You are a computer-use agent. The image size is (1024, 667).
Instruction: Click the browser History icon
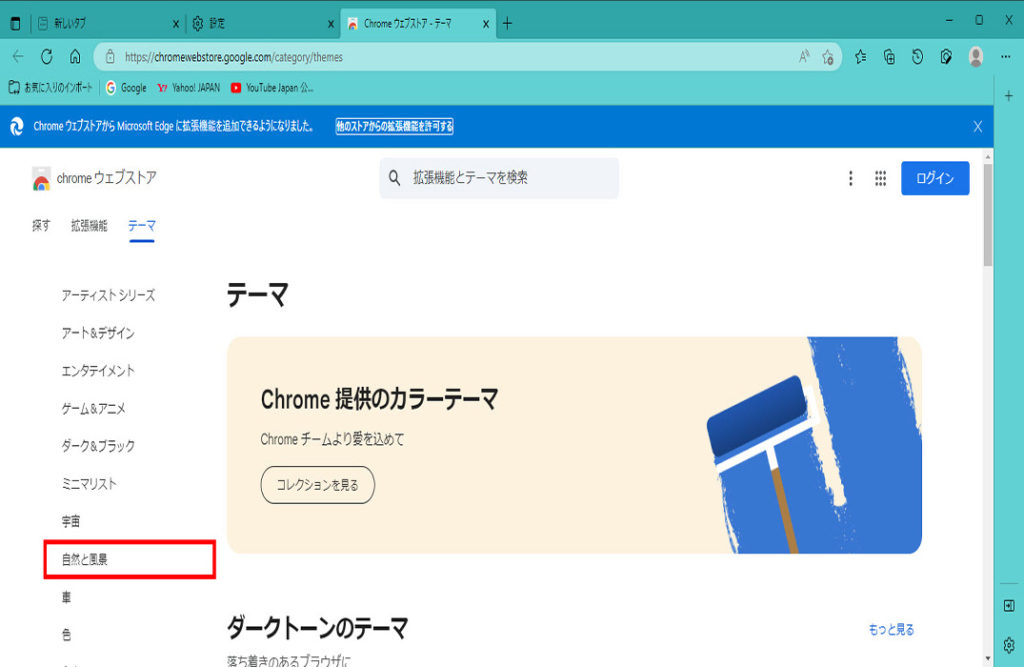[917, 57]
